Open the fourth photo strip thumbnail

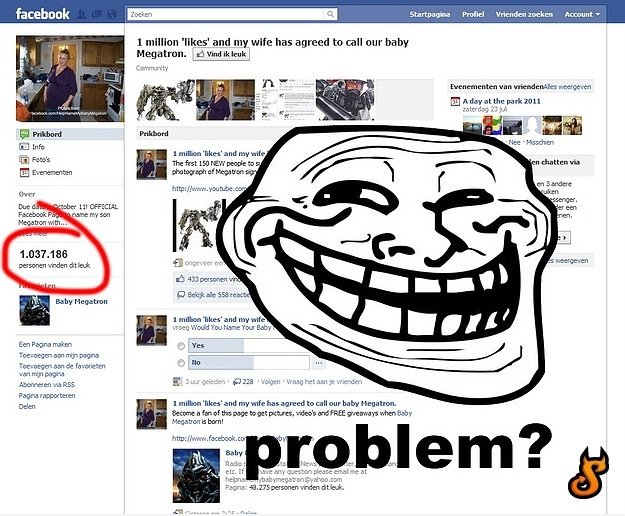coord(345,100)
